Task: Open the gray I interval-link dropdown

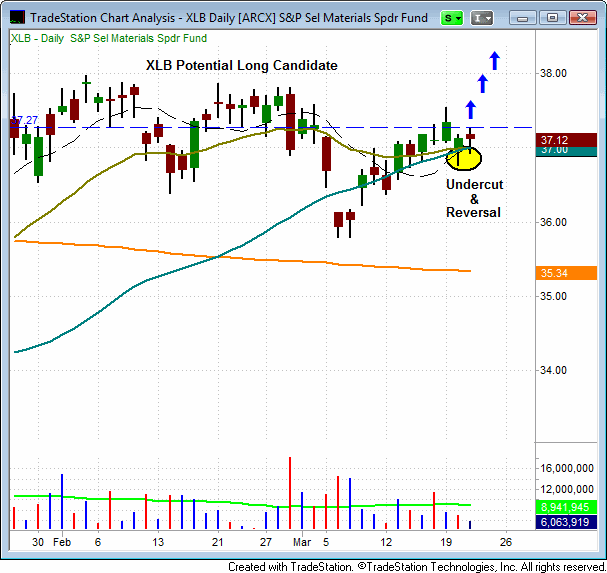Action: tap(482, 18)
